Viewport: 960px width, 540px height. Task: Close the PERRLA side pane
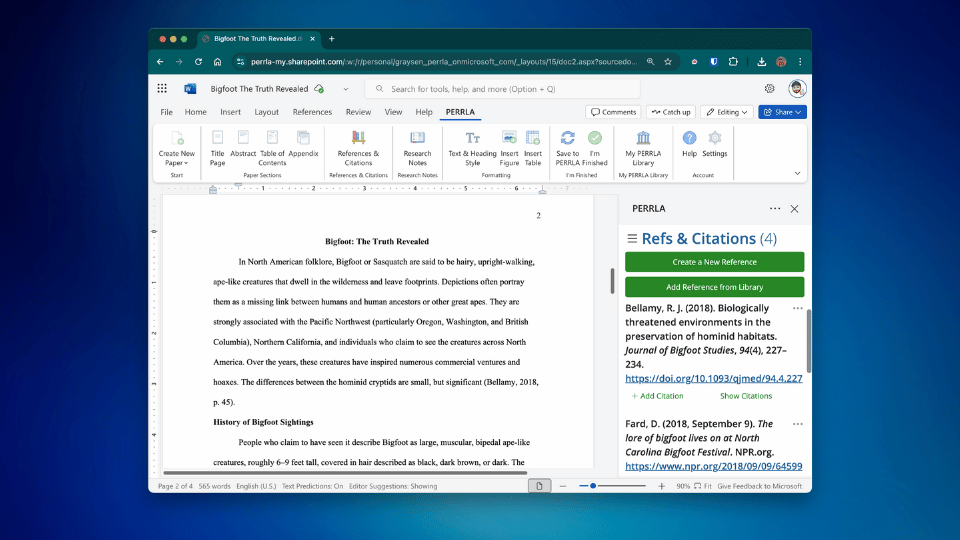794,209
